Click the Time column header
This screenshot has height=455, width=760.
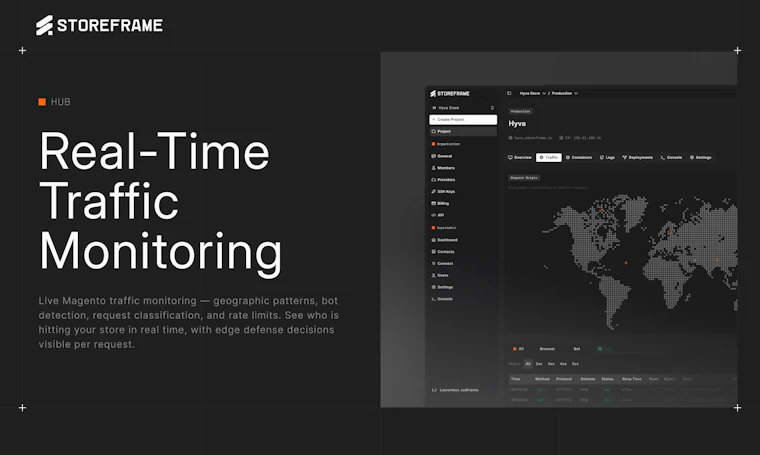pos(516,379)
